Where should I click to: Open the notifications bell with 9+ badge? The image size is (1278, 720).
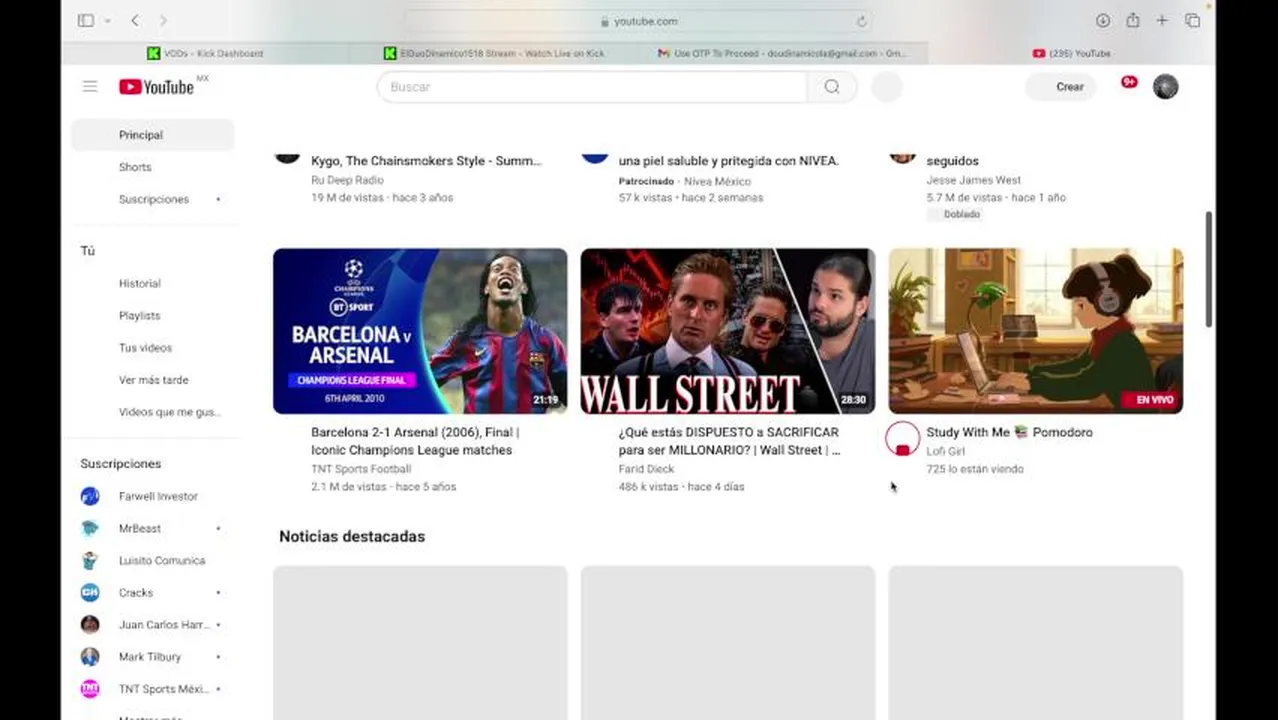pyautogui.click(x=1129, y=83)
